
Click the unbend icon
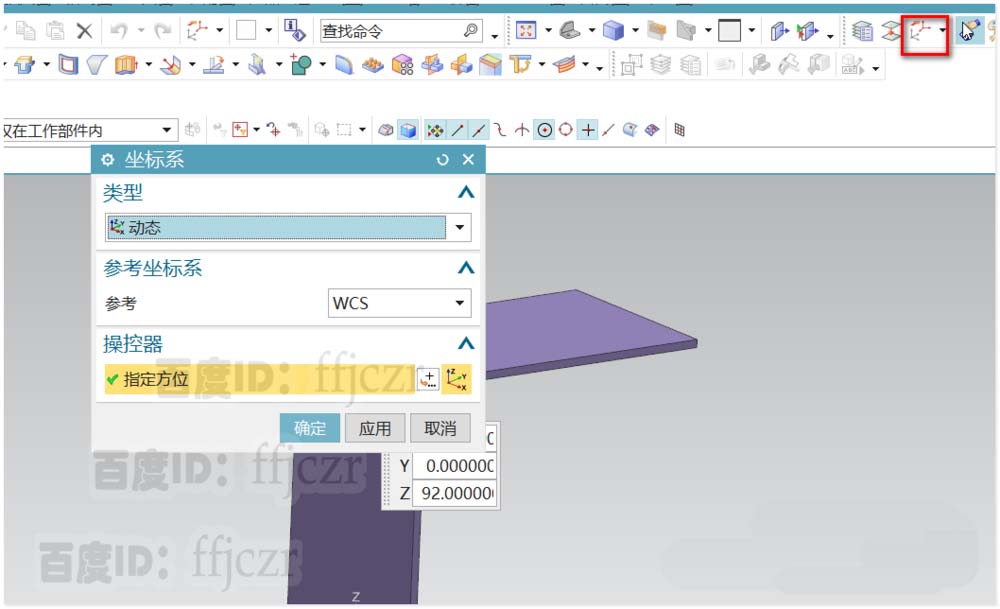(213, 65)
